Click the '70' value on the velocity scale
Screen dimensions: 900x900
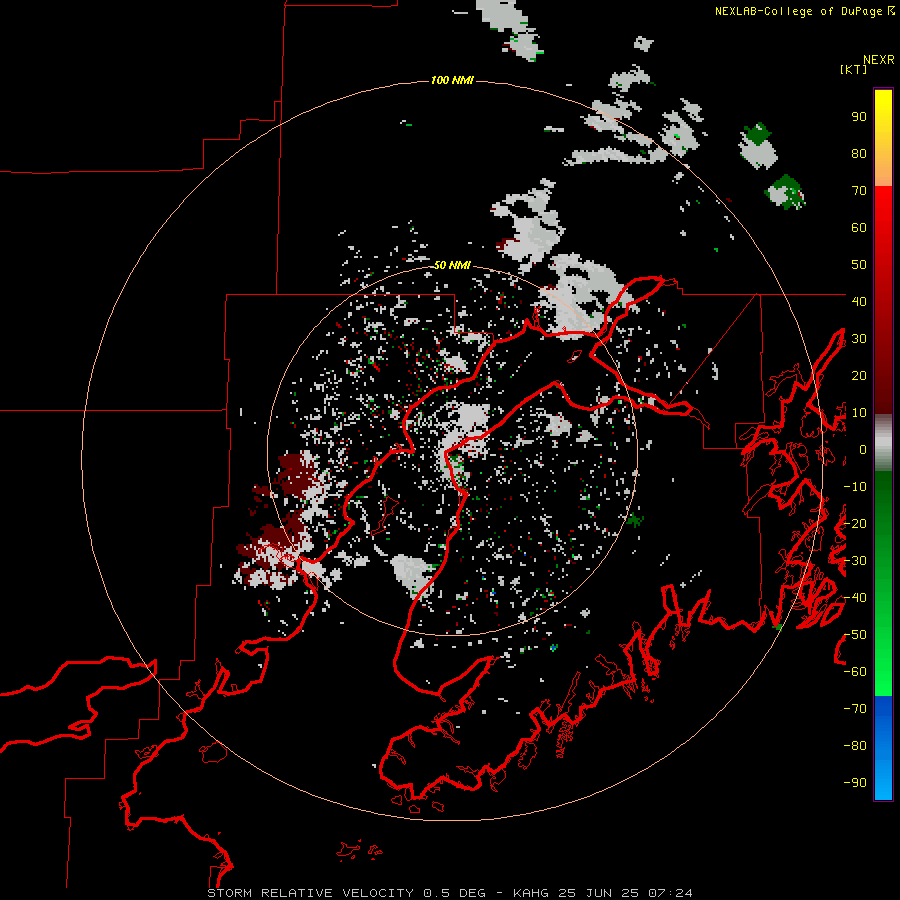pos(859,191)
